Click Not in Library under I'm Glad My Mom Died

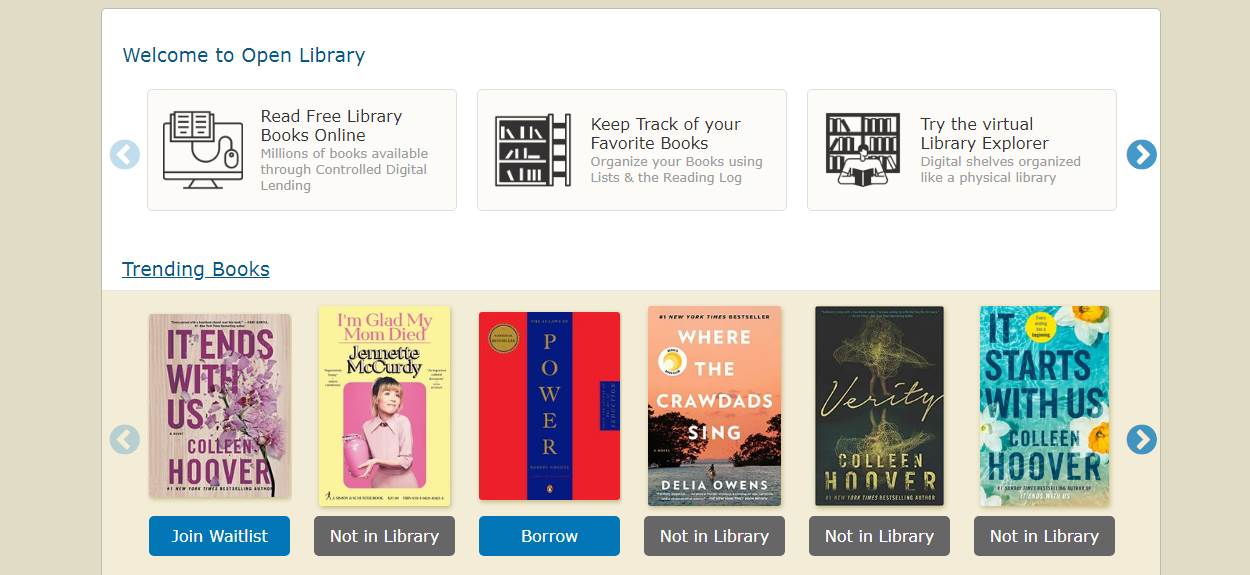(x=384, y=536)
